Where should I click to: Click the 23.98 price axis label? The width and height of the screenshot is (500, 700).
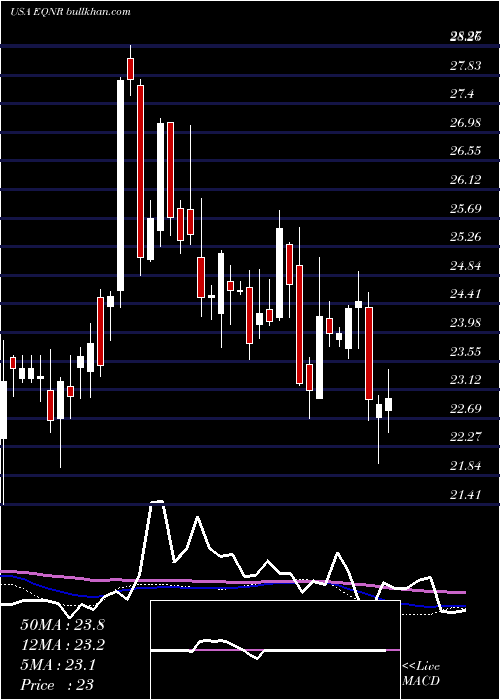pyautogui.click(x=466, y=323)
